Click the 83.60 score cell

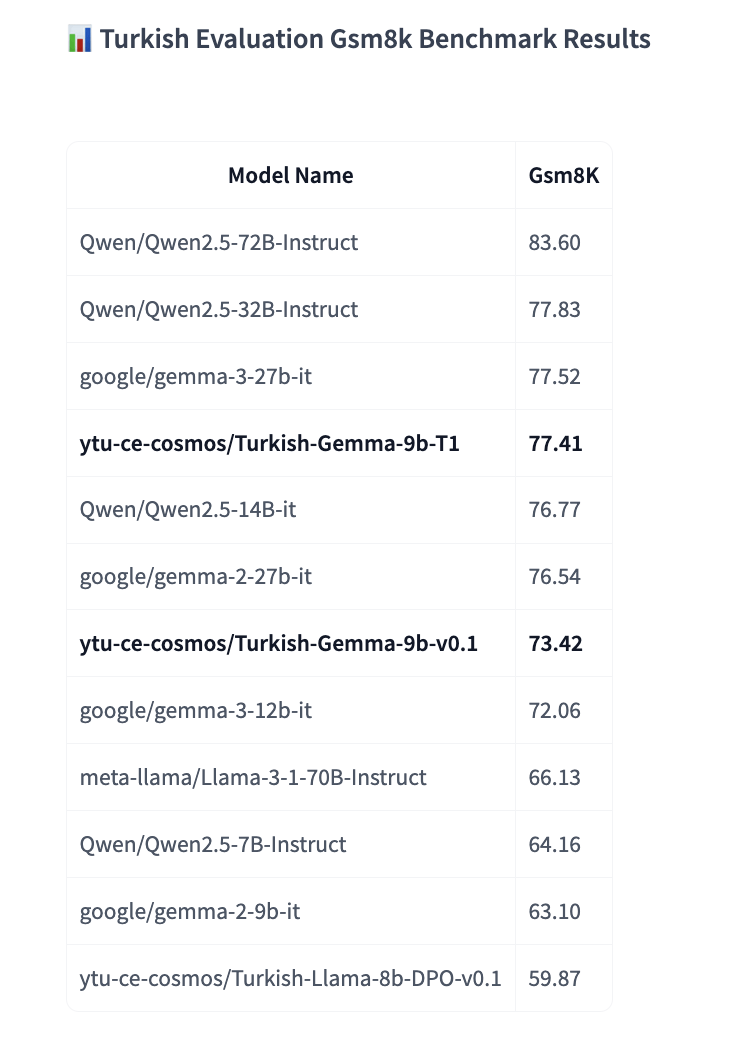coord(555,242)
